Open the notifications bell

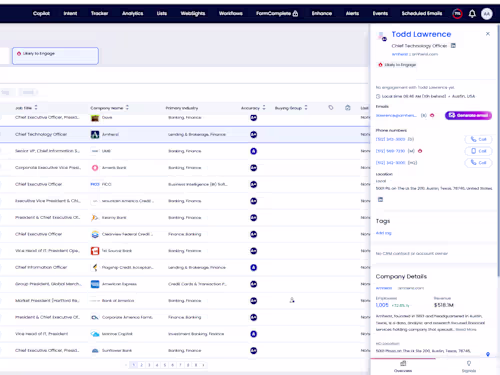pos(472,14)
